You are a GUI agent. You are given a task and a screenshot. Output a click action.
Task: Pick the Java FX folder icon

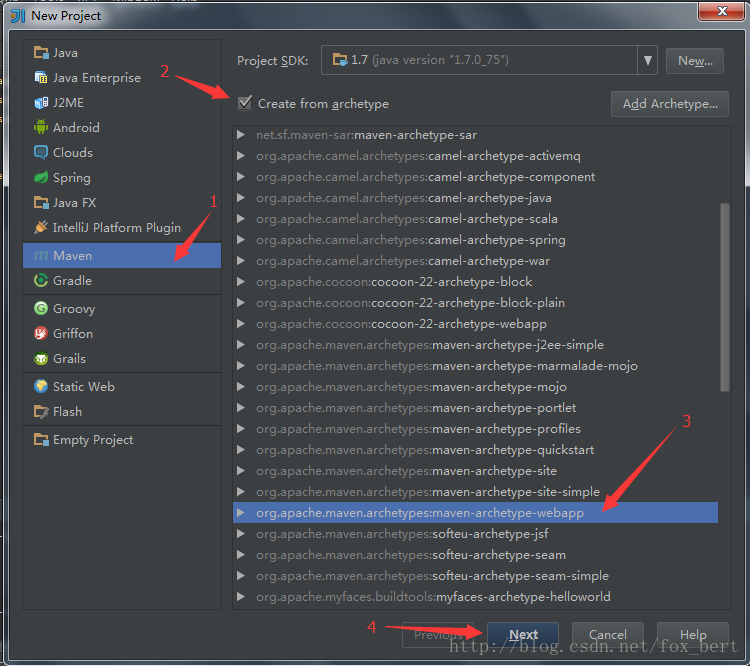tap(41, 203)
